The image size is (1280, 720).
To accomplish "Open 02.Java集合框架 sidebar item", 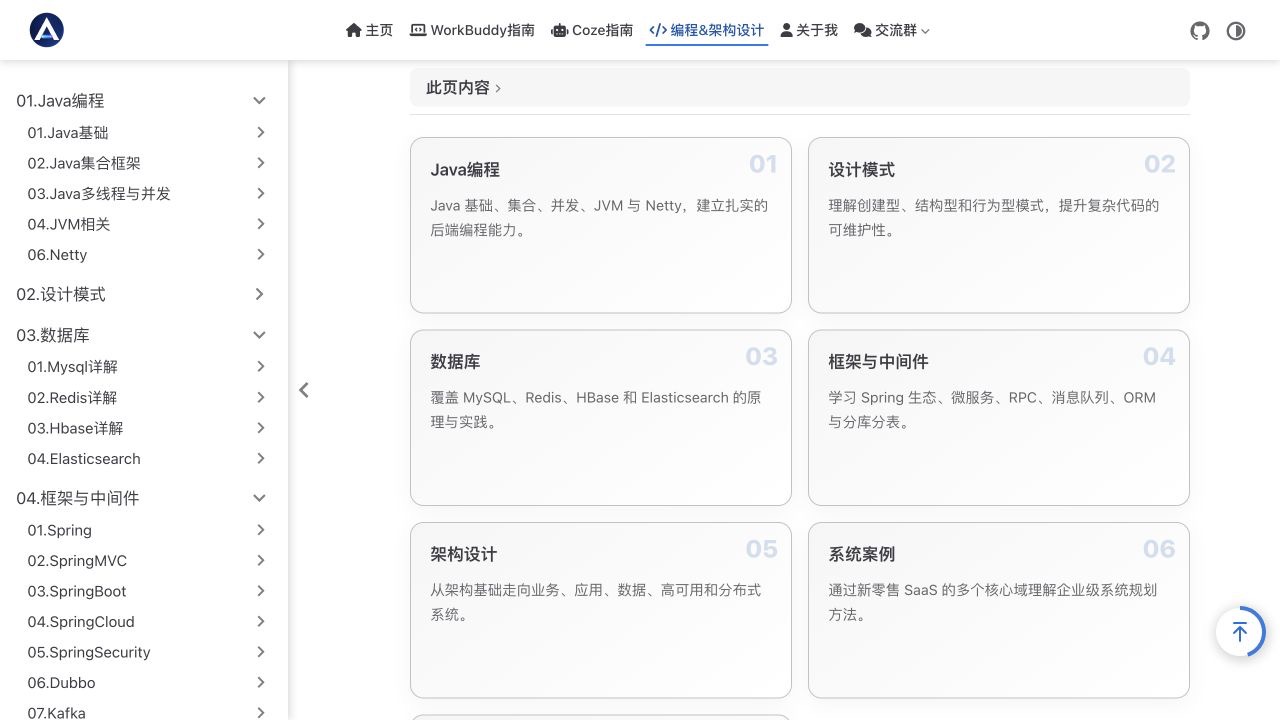I will [x=84, y=163].
